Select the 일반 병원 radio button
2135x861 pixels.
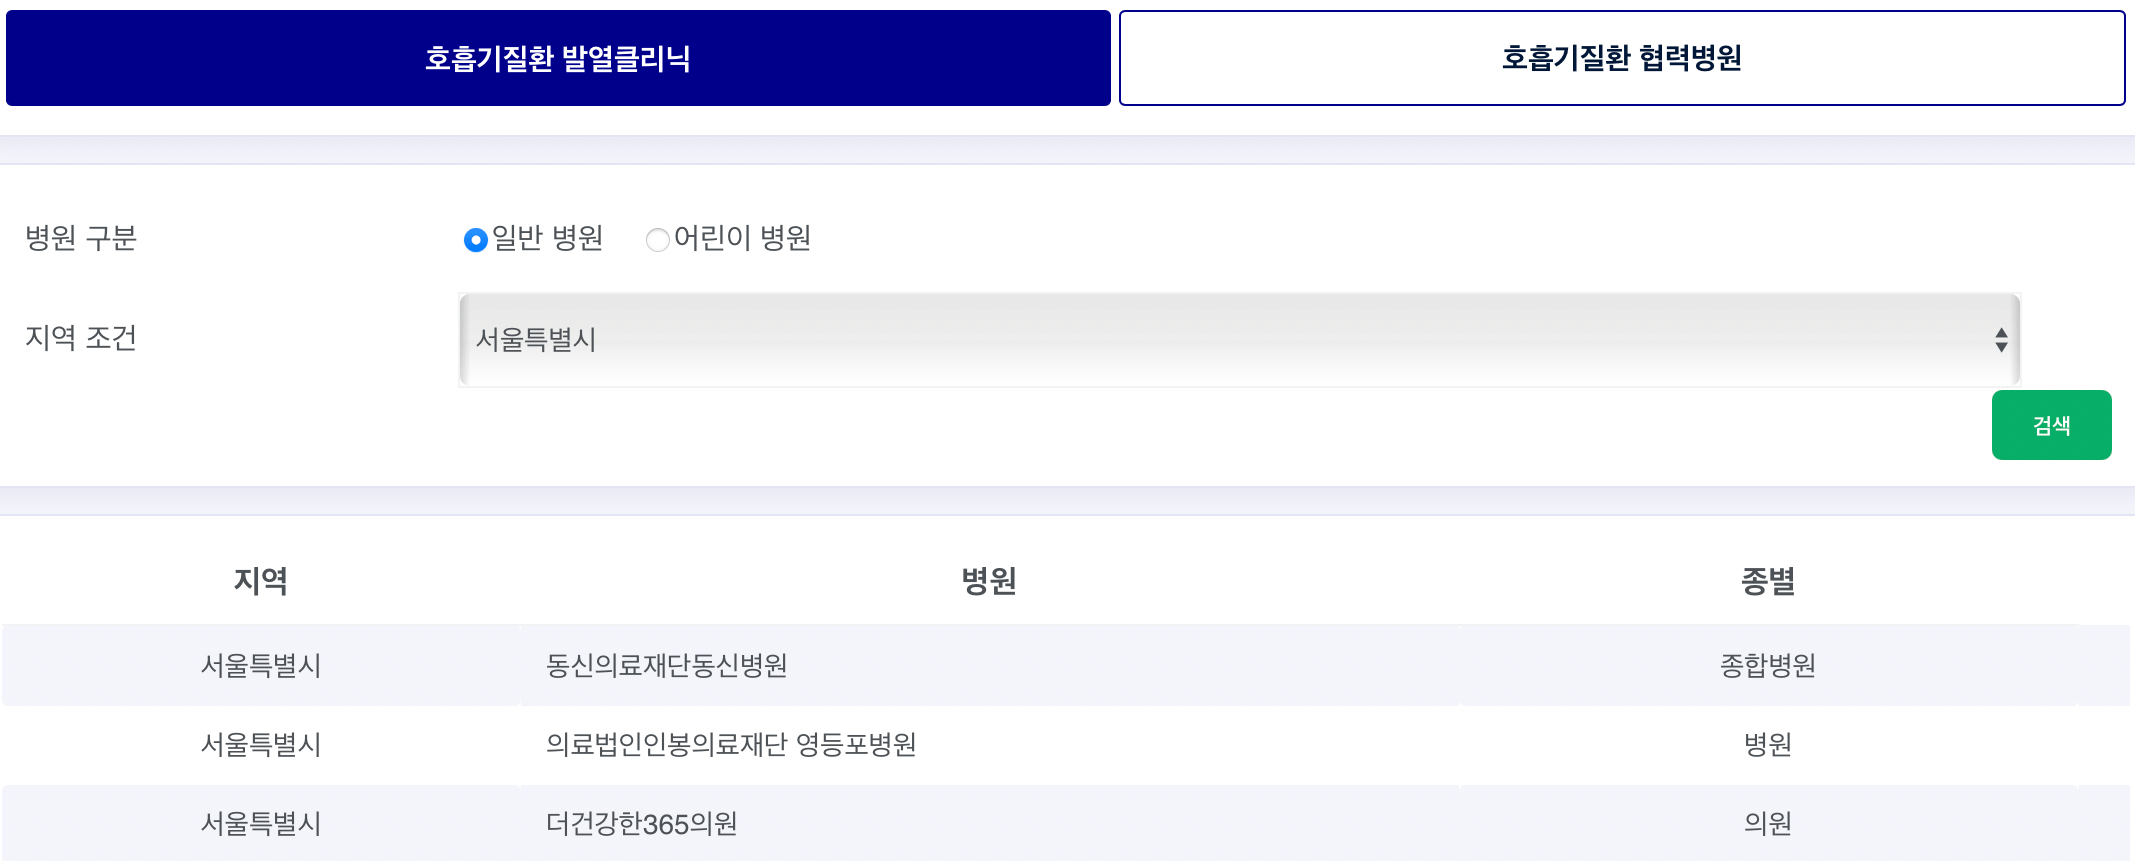pyautogui.click(x=473, y=239)
